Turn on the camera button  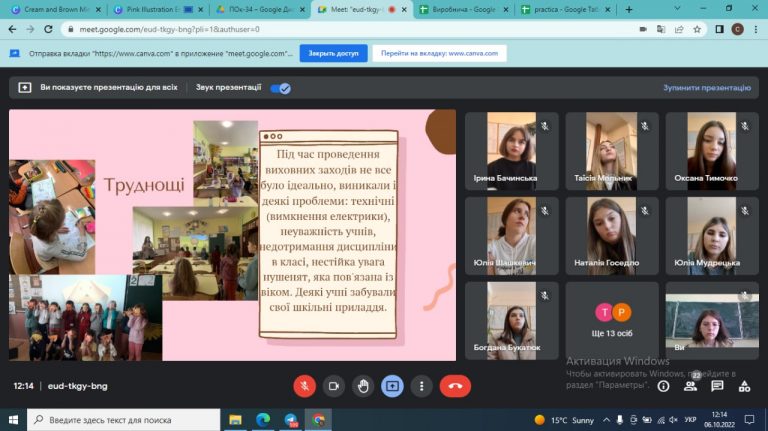click(x=334, y=386)
